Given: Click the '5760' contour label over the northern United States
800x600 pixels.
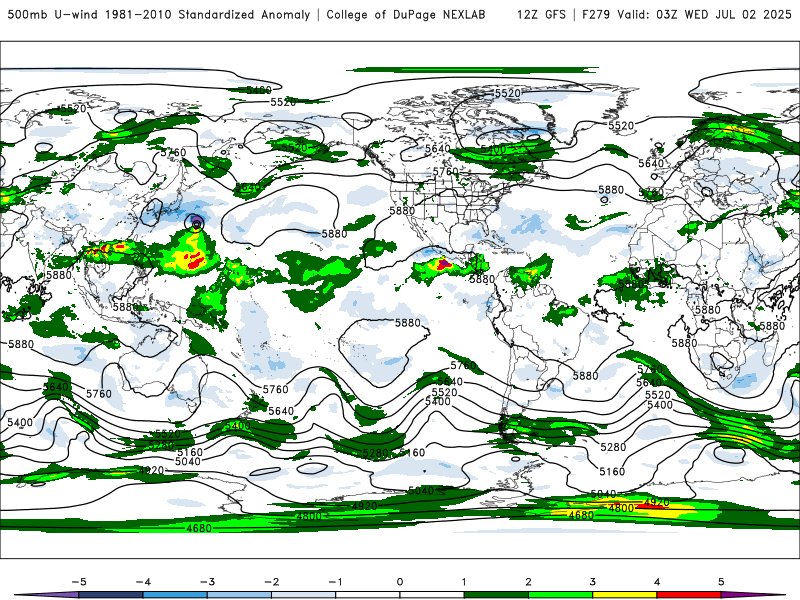Looking at the screenshot, I should click(x=445, y=171).
